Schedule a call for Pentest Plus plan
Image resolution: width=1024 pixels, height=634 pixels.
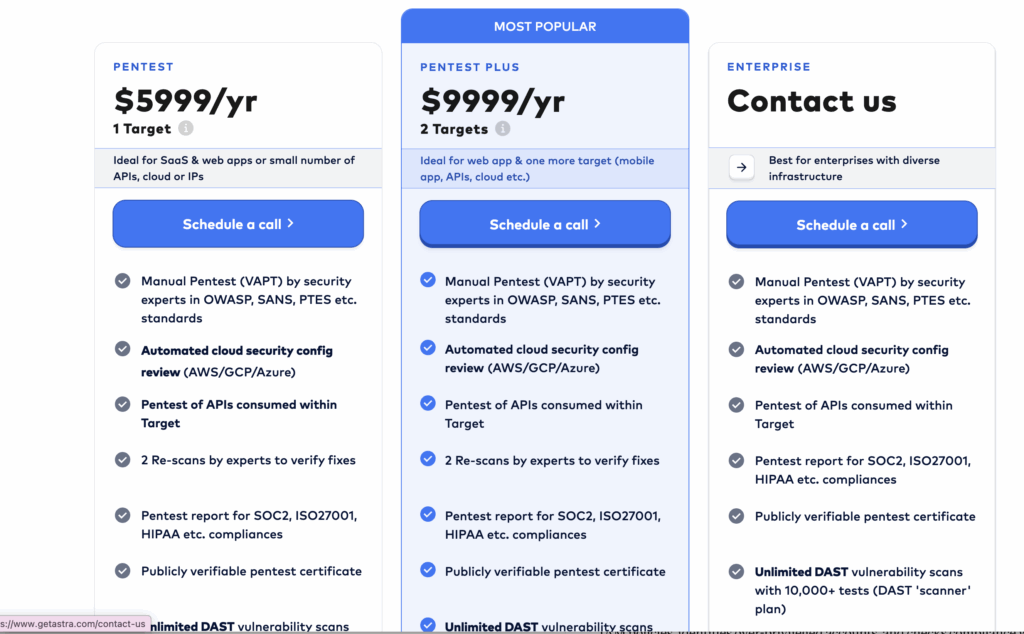coord(545,224)
